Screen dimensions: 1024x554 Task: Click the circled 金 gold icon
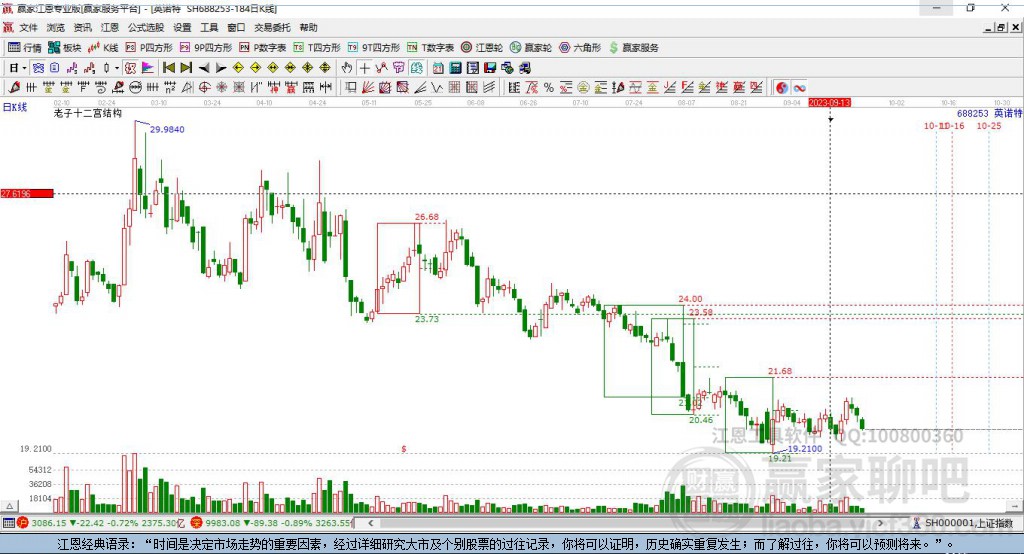pos(583,88)
